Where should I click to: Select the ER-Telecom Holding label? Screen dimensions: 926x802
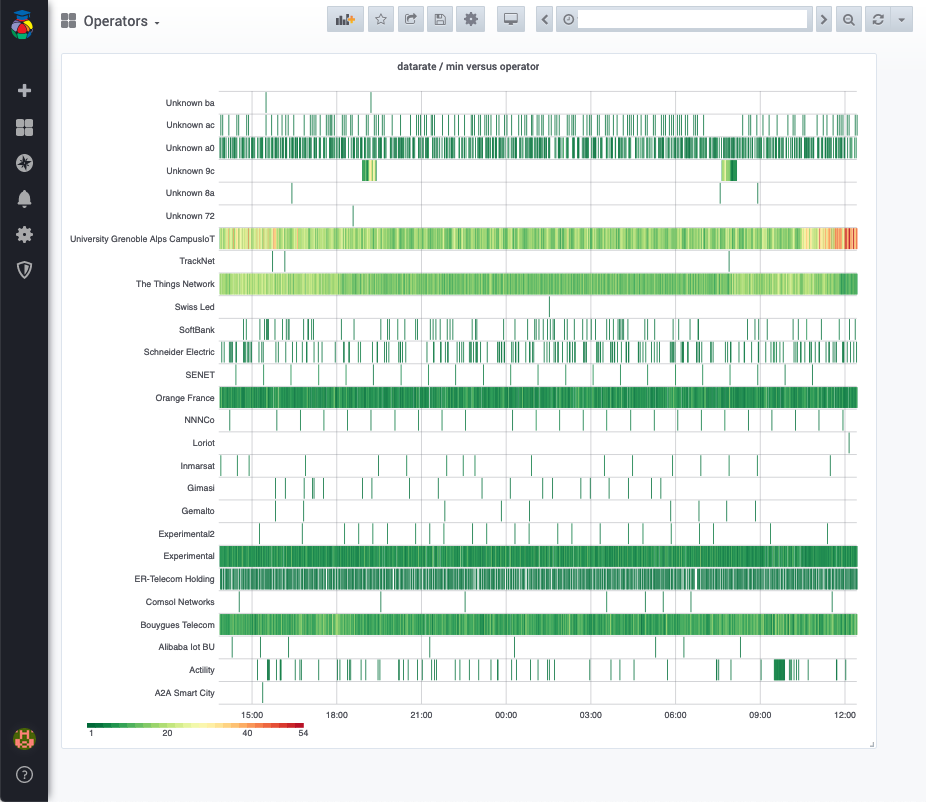click(174, 579)
